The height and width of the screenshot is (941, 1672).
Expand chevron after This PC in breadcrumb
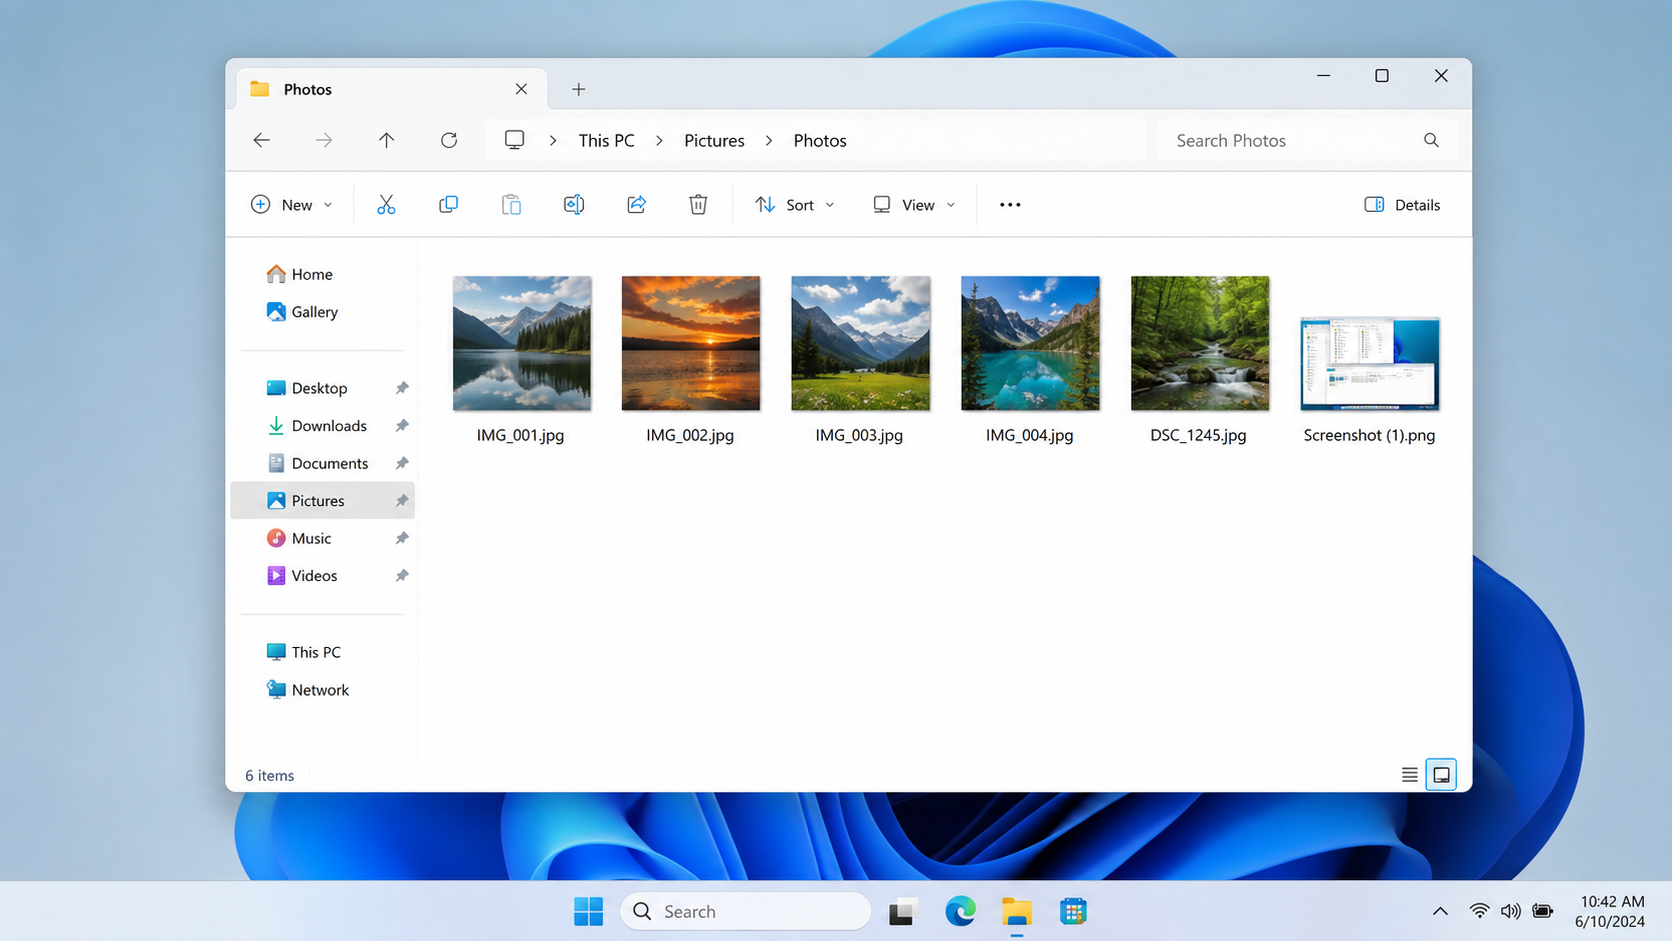(659, 140)
